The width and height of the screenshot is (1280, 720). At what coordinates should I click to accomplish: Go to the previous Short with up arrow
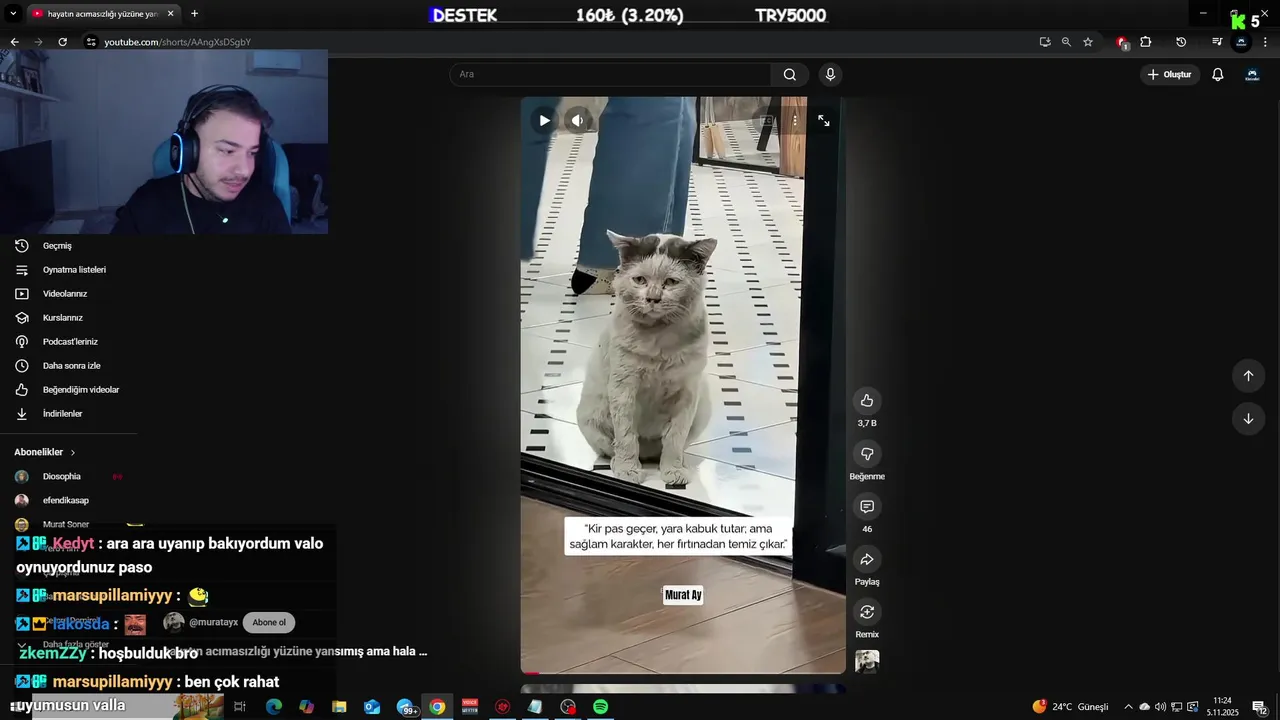(x=1248, y=376)
